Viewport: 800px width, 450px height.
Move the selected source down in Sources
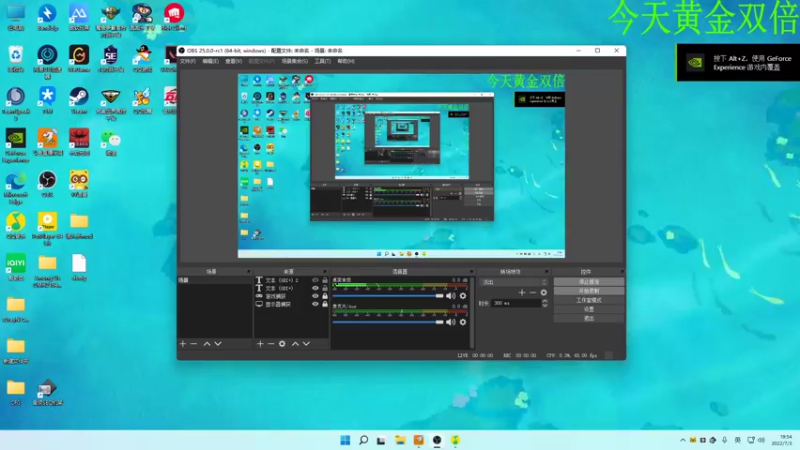tap(306, 344)
